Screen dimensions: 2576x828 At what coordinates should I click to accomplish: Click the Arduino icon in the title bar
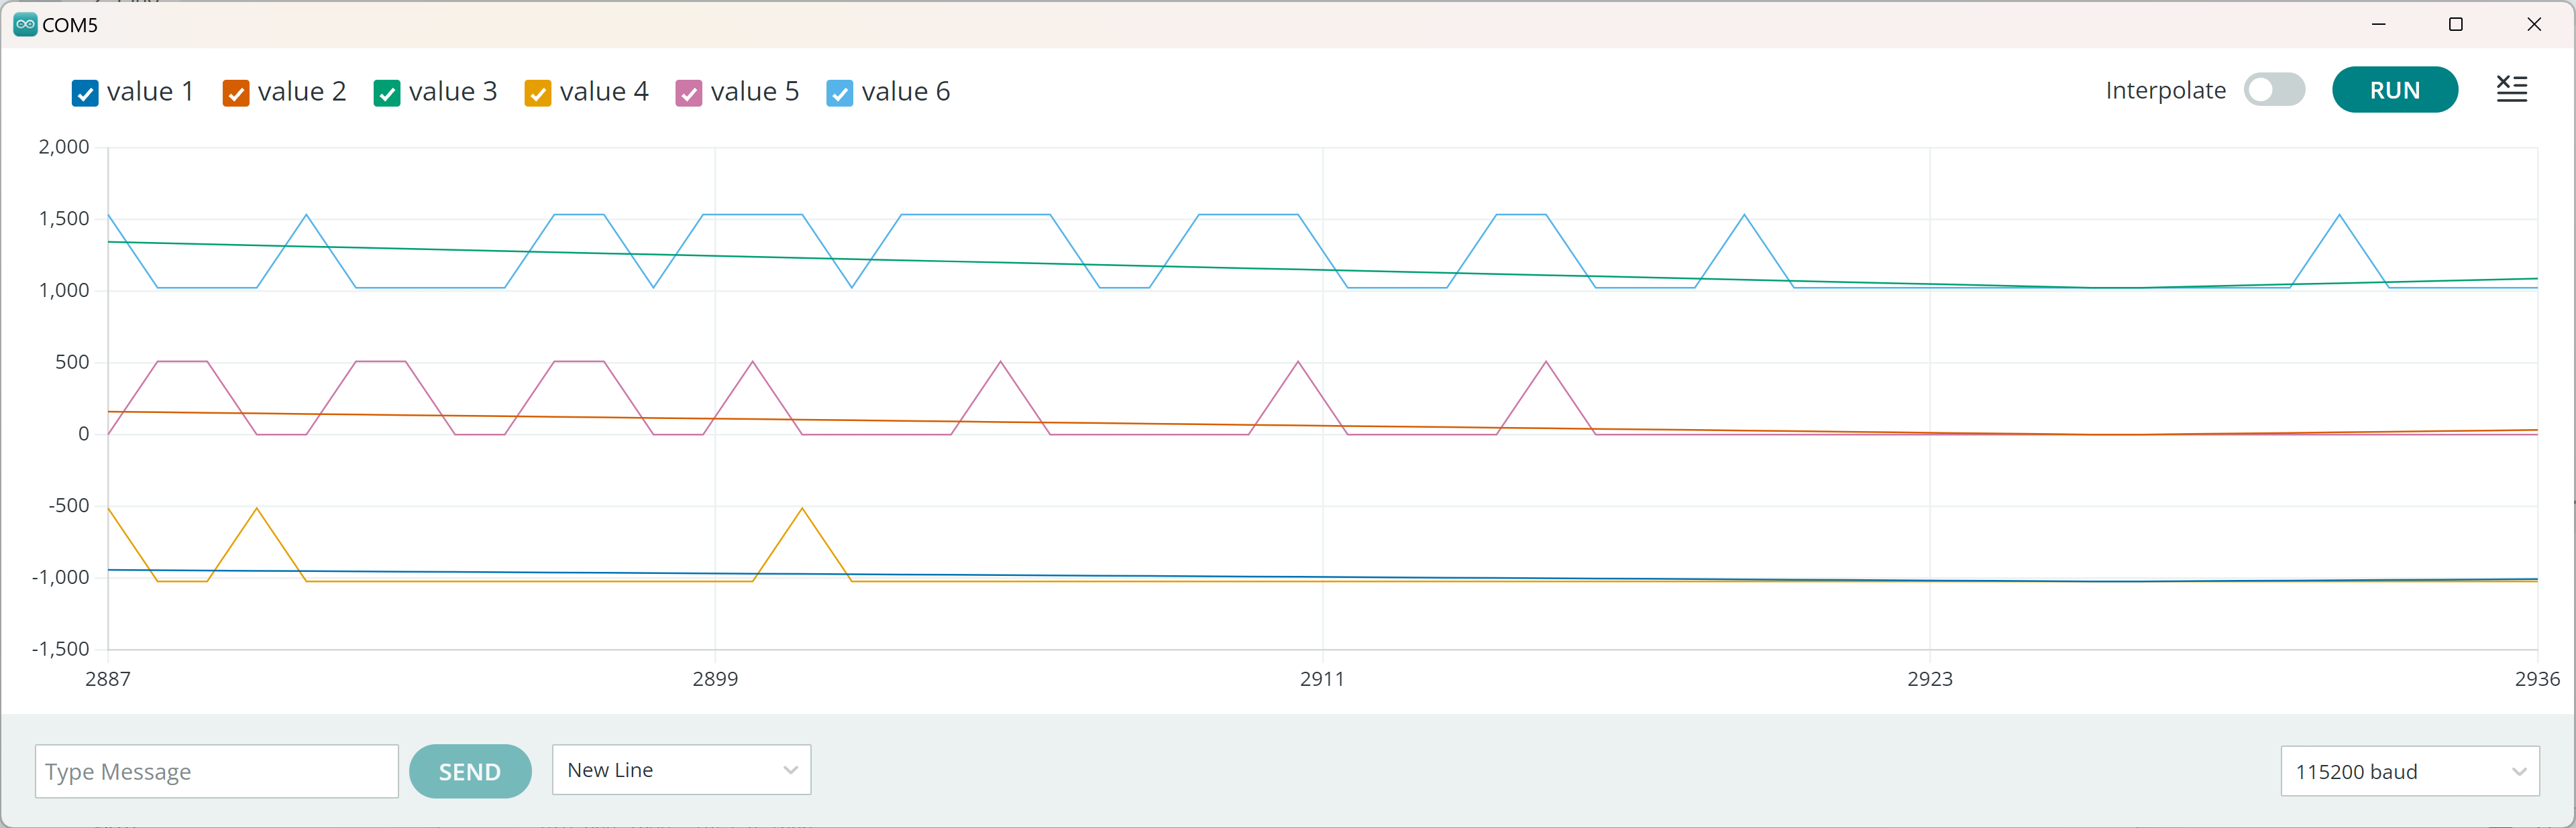point(25,24)
